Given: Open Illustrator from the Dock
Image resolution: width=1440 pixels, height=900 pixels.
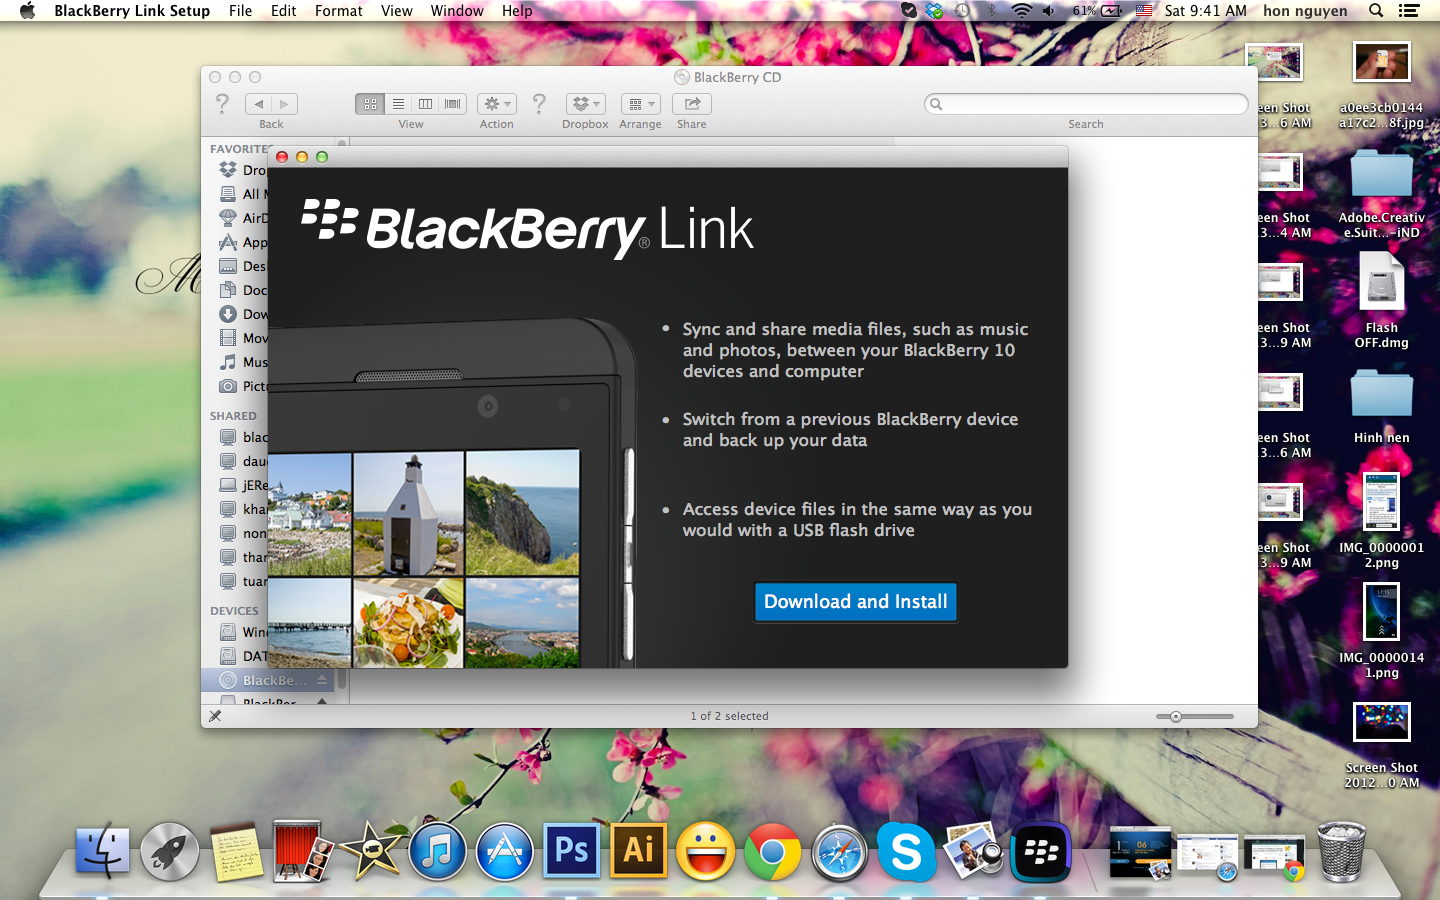Looking at the screenshot, I should [638, 851].
